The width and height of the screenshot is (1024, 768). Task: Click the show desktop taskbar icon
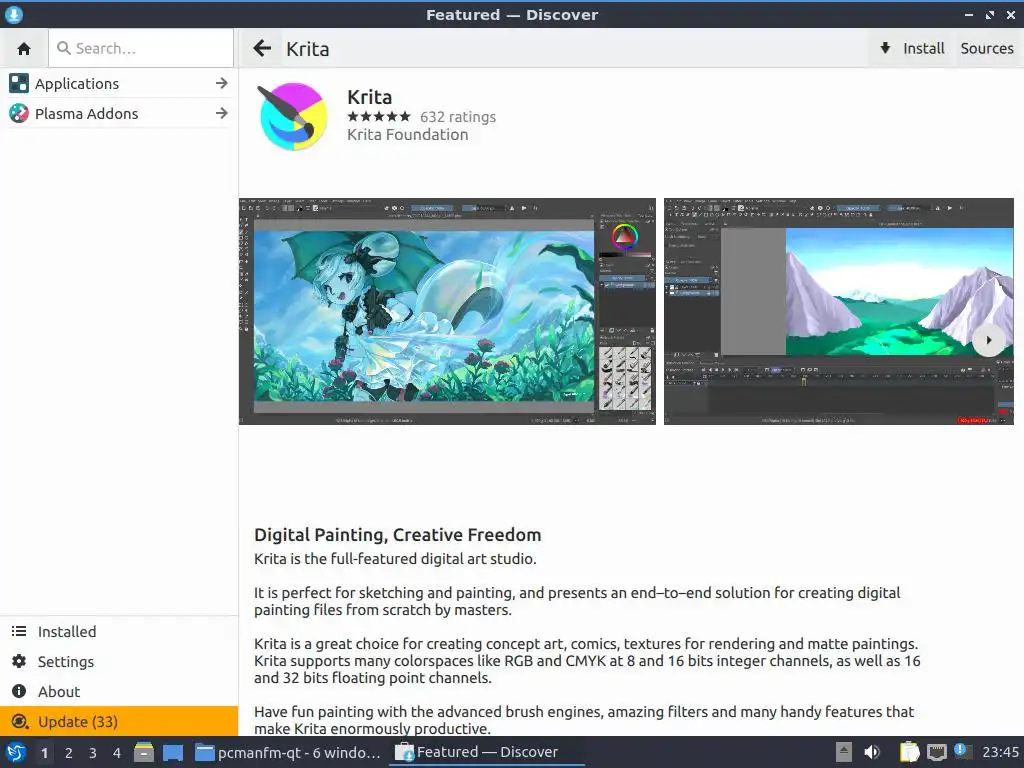click(173, 753)
